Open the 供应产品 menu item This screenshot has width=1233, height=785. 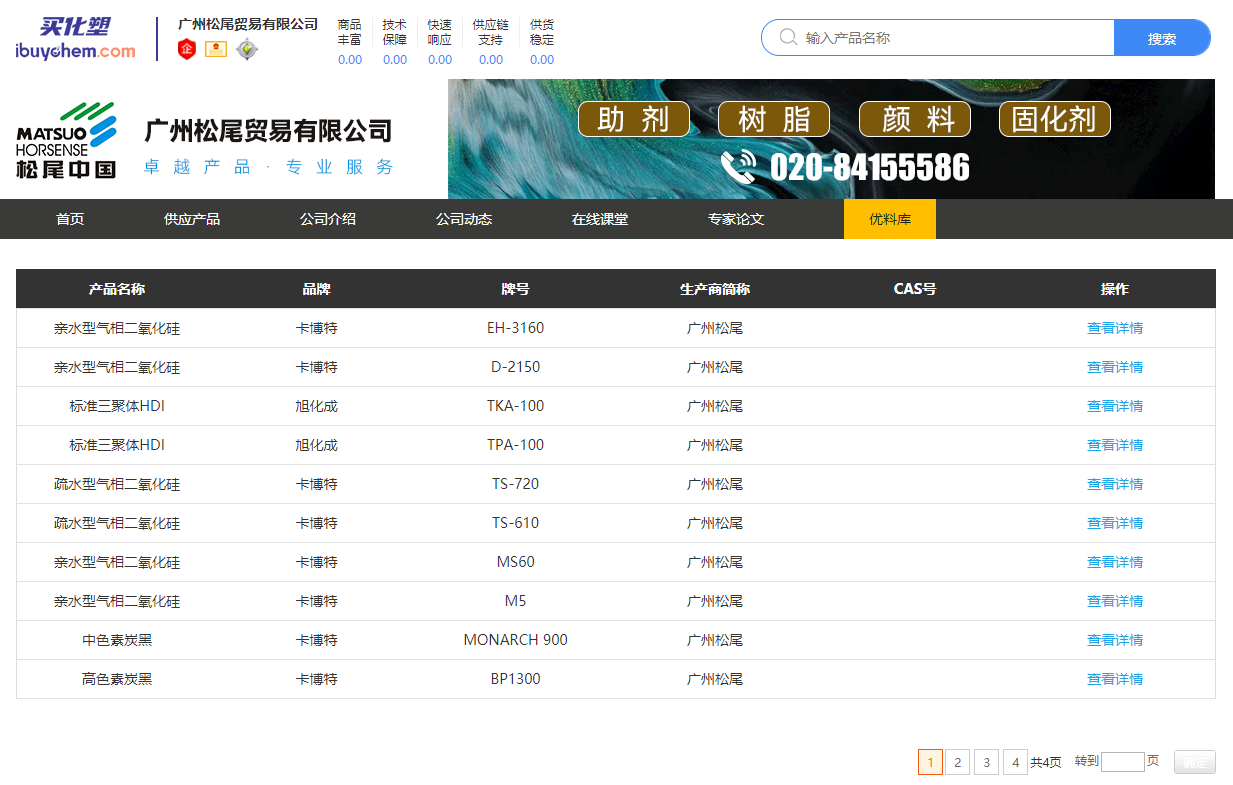(192, 219)
